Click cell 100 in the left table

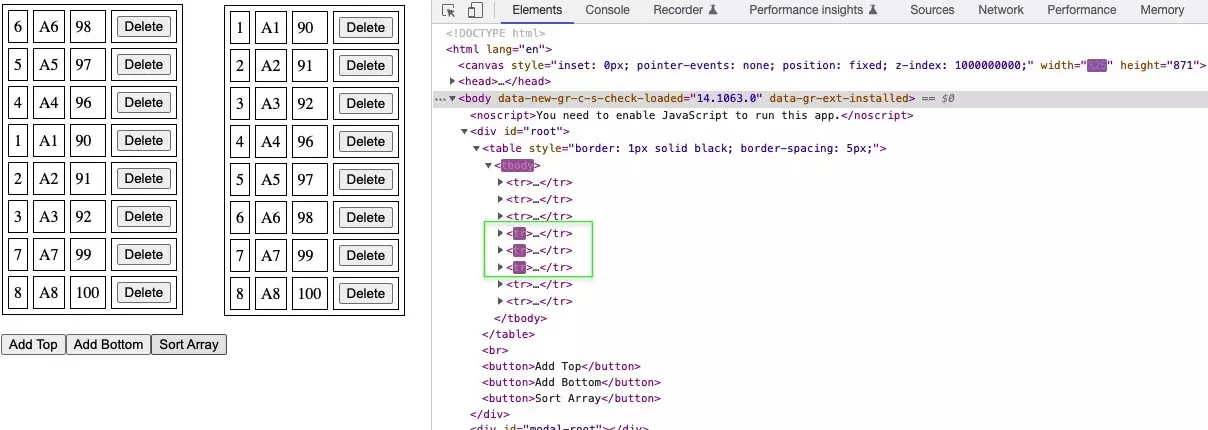point(88,292)
